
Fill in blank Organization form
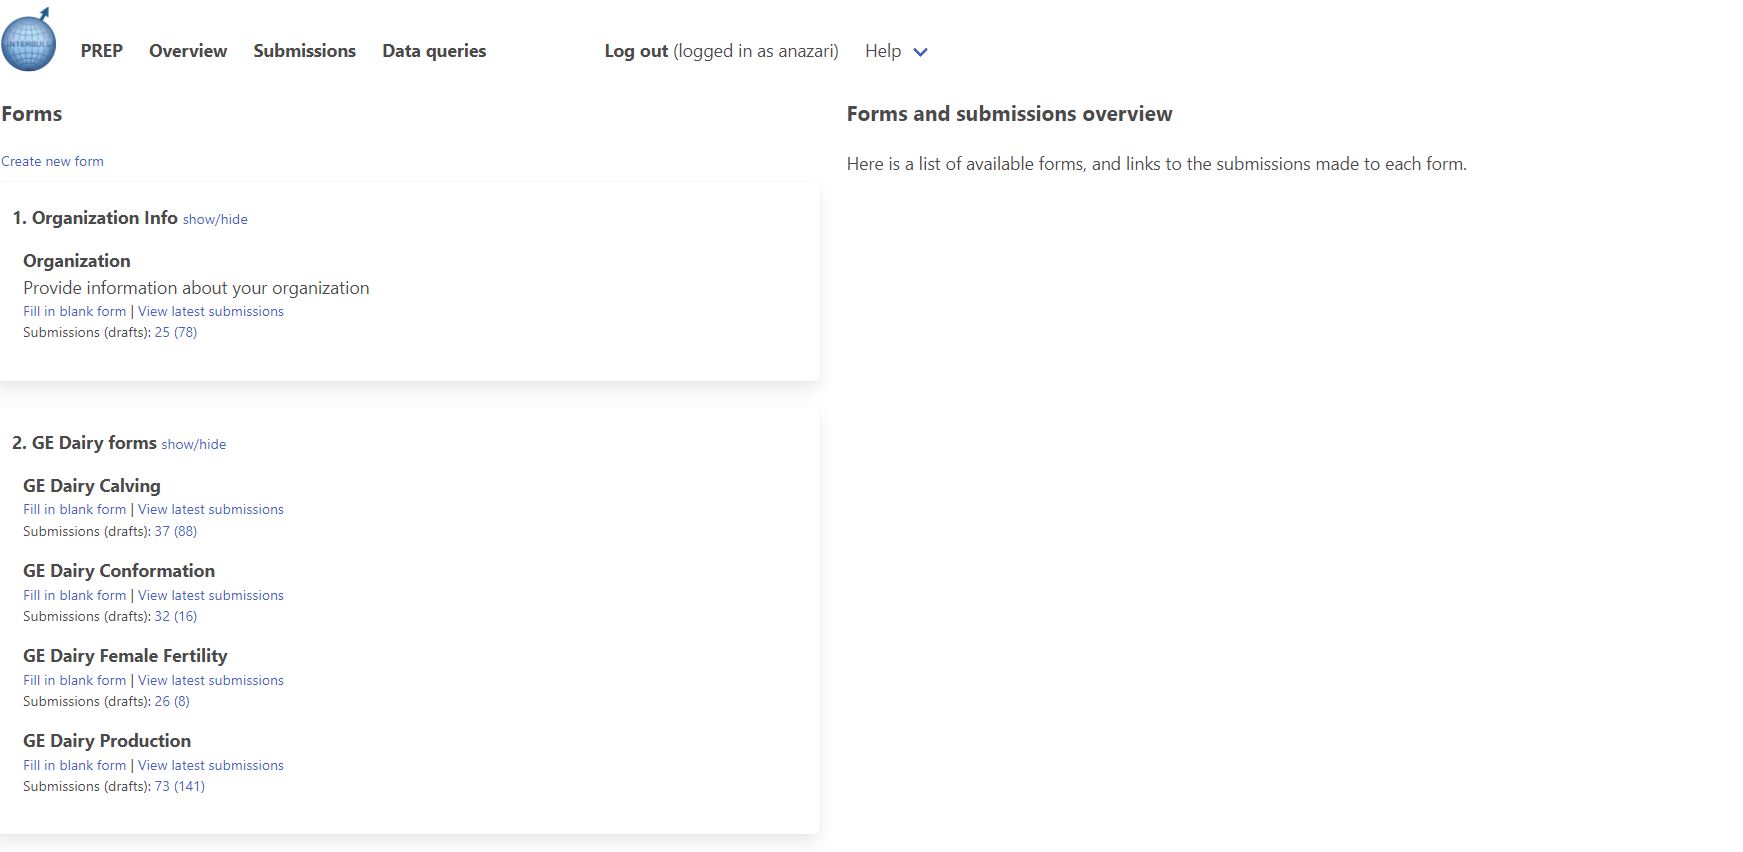click(75, 311)
